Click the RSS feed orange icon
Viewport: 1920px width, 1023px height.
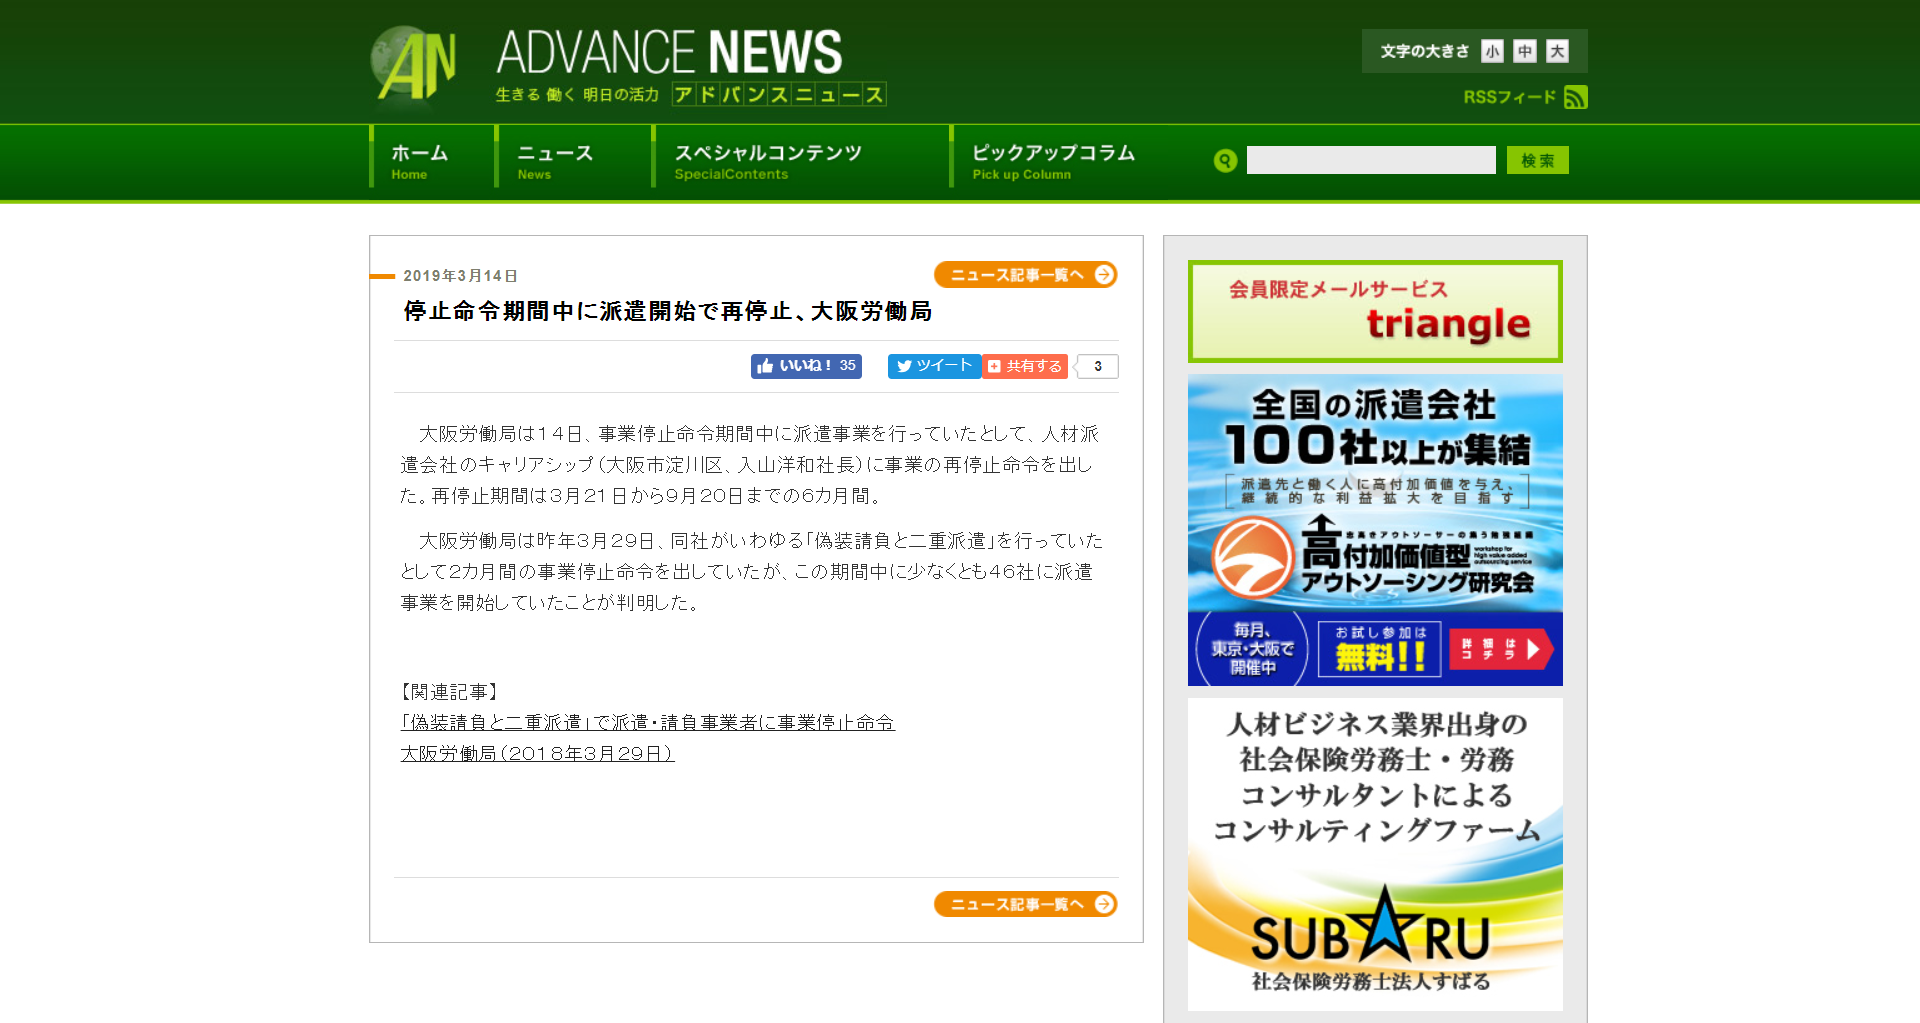tap(1575, 97)
